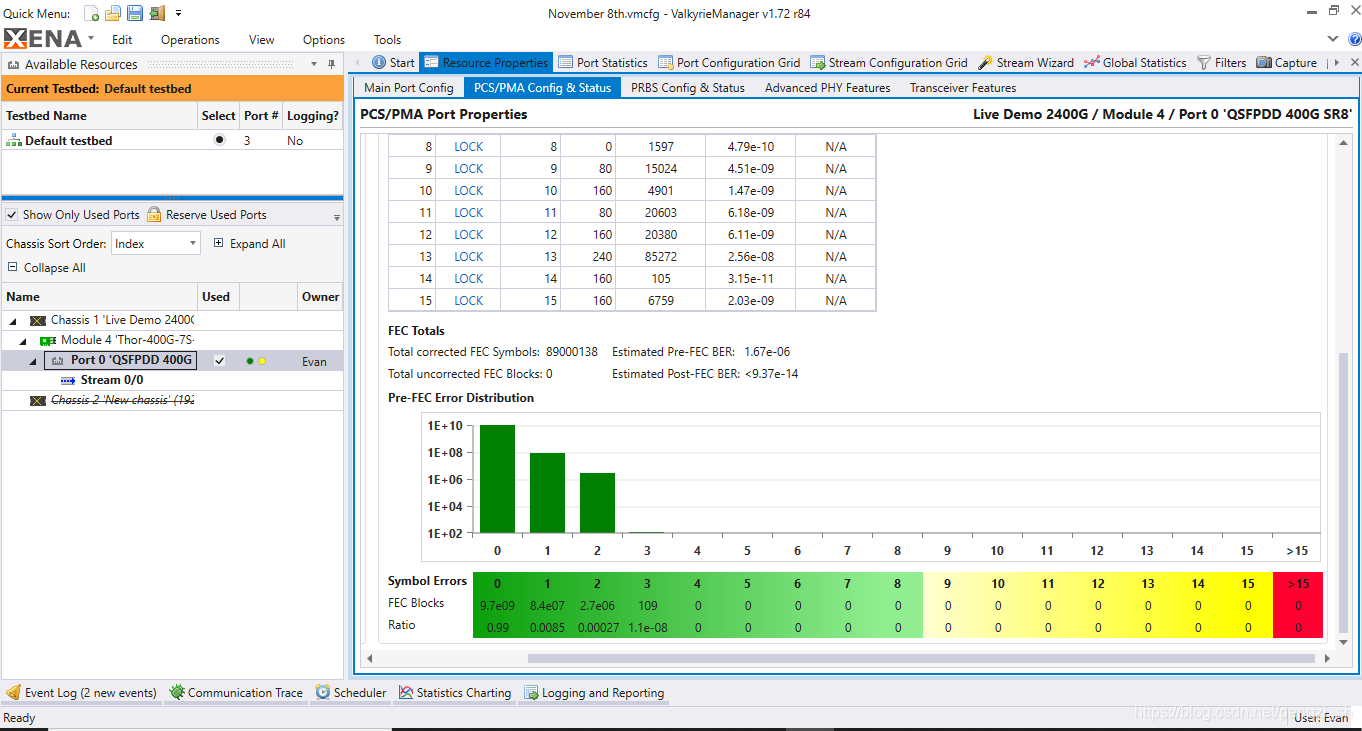Click the New configuration icon in Quick Menu
The image size is (1362, 731).
[91, 13]
